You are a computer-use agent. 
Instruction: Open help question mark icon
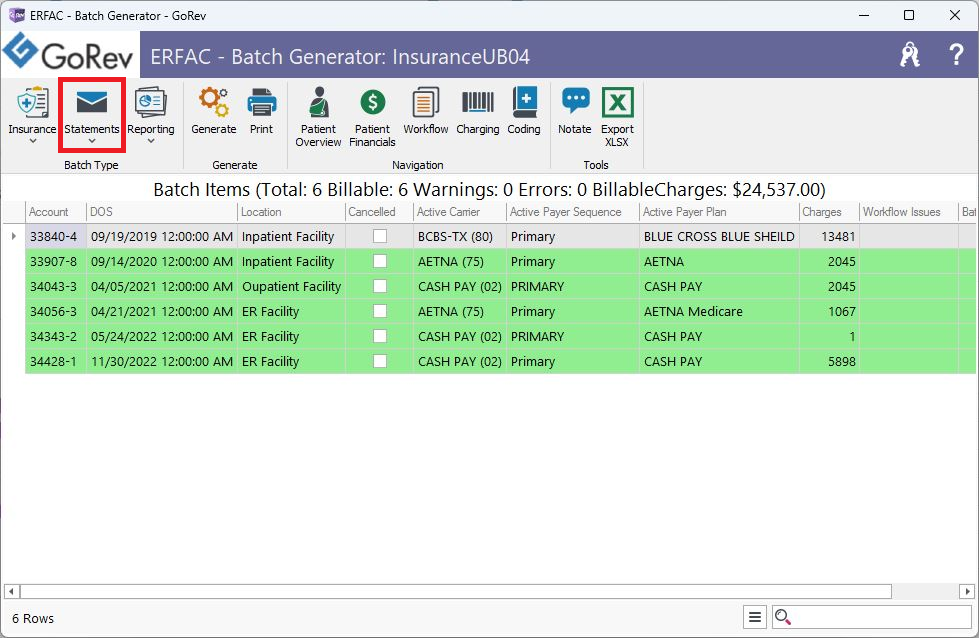956,55
